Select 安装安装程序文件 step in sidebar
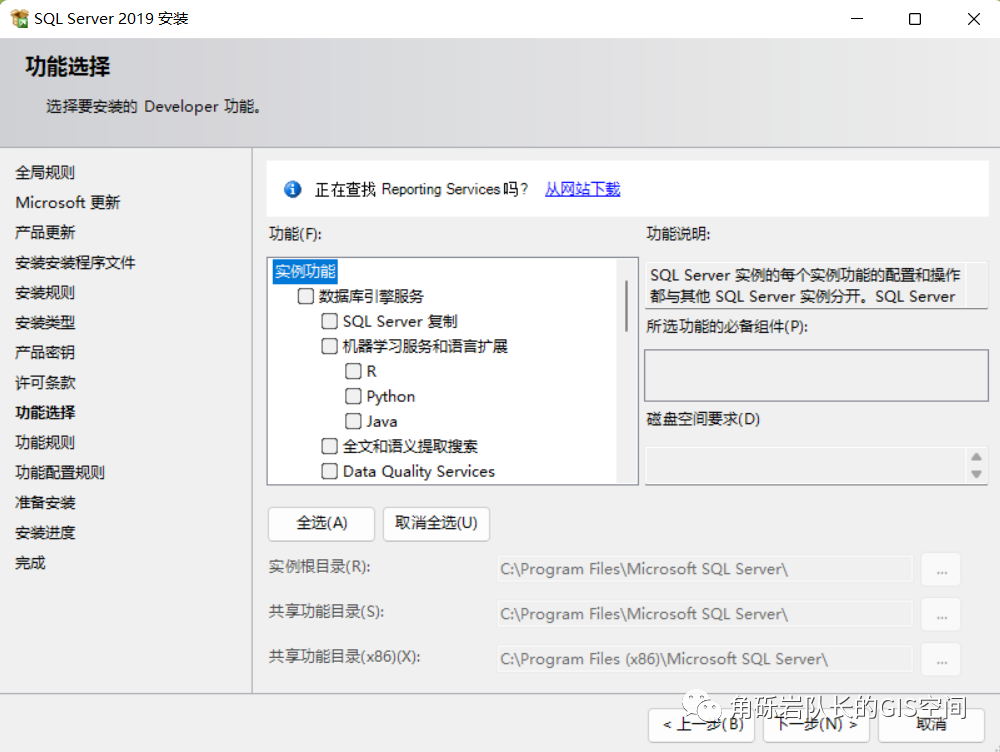The image size is (1000, 752). (x=75, y=262)
